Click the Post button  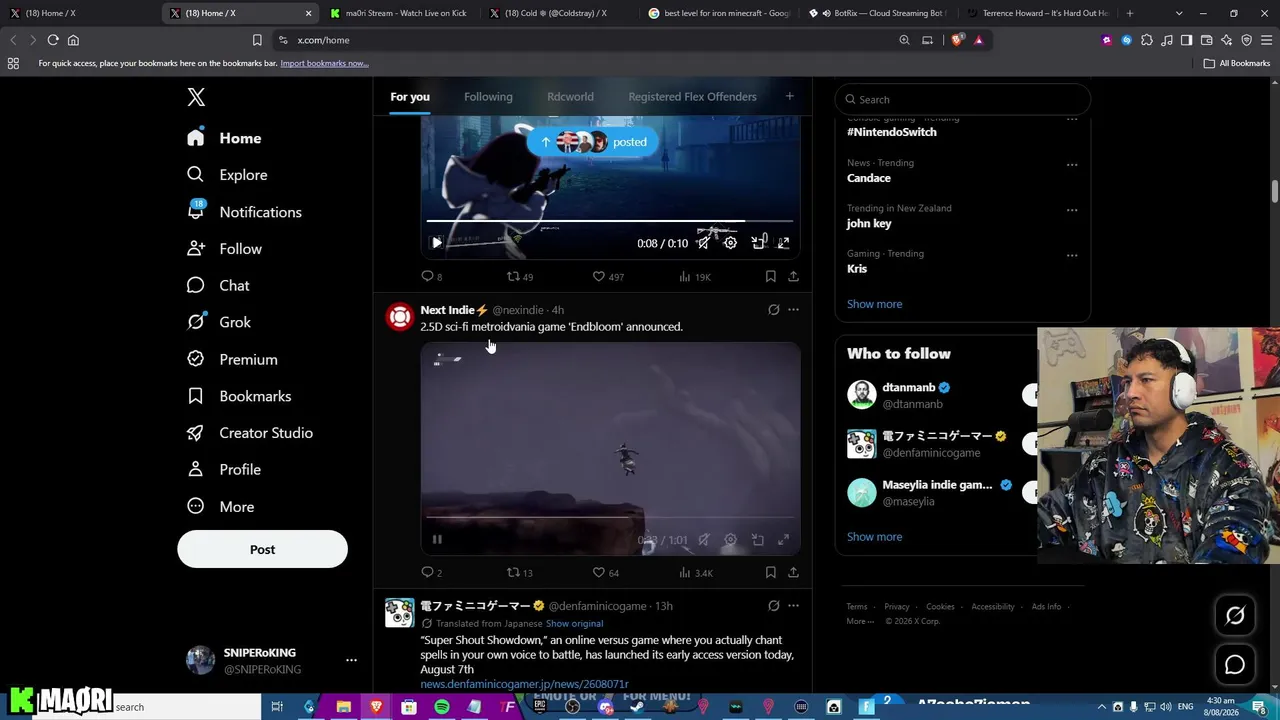(x=262, y=549)
